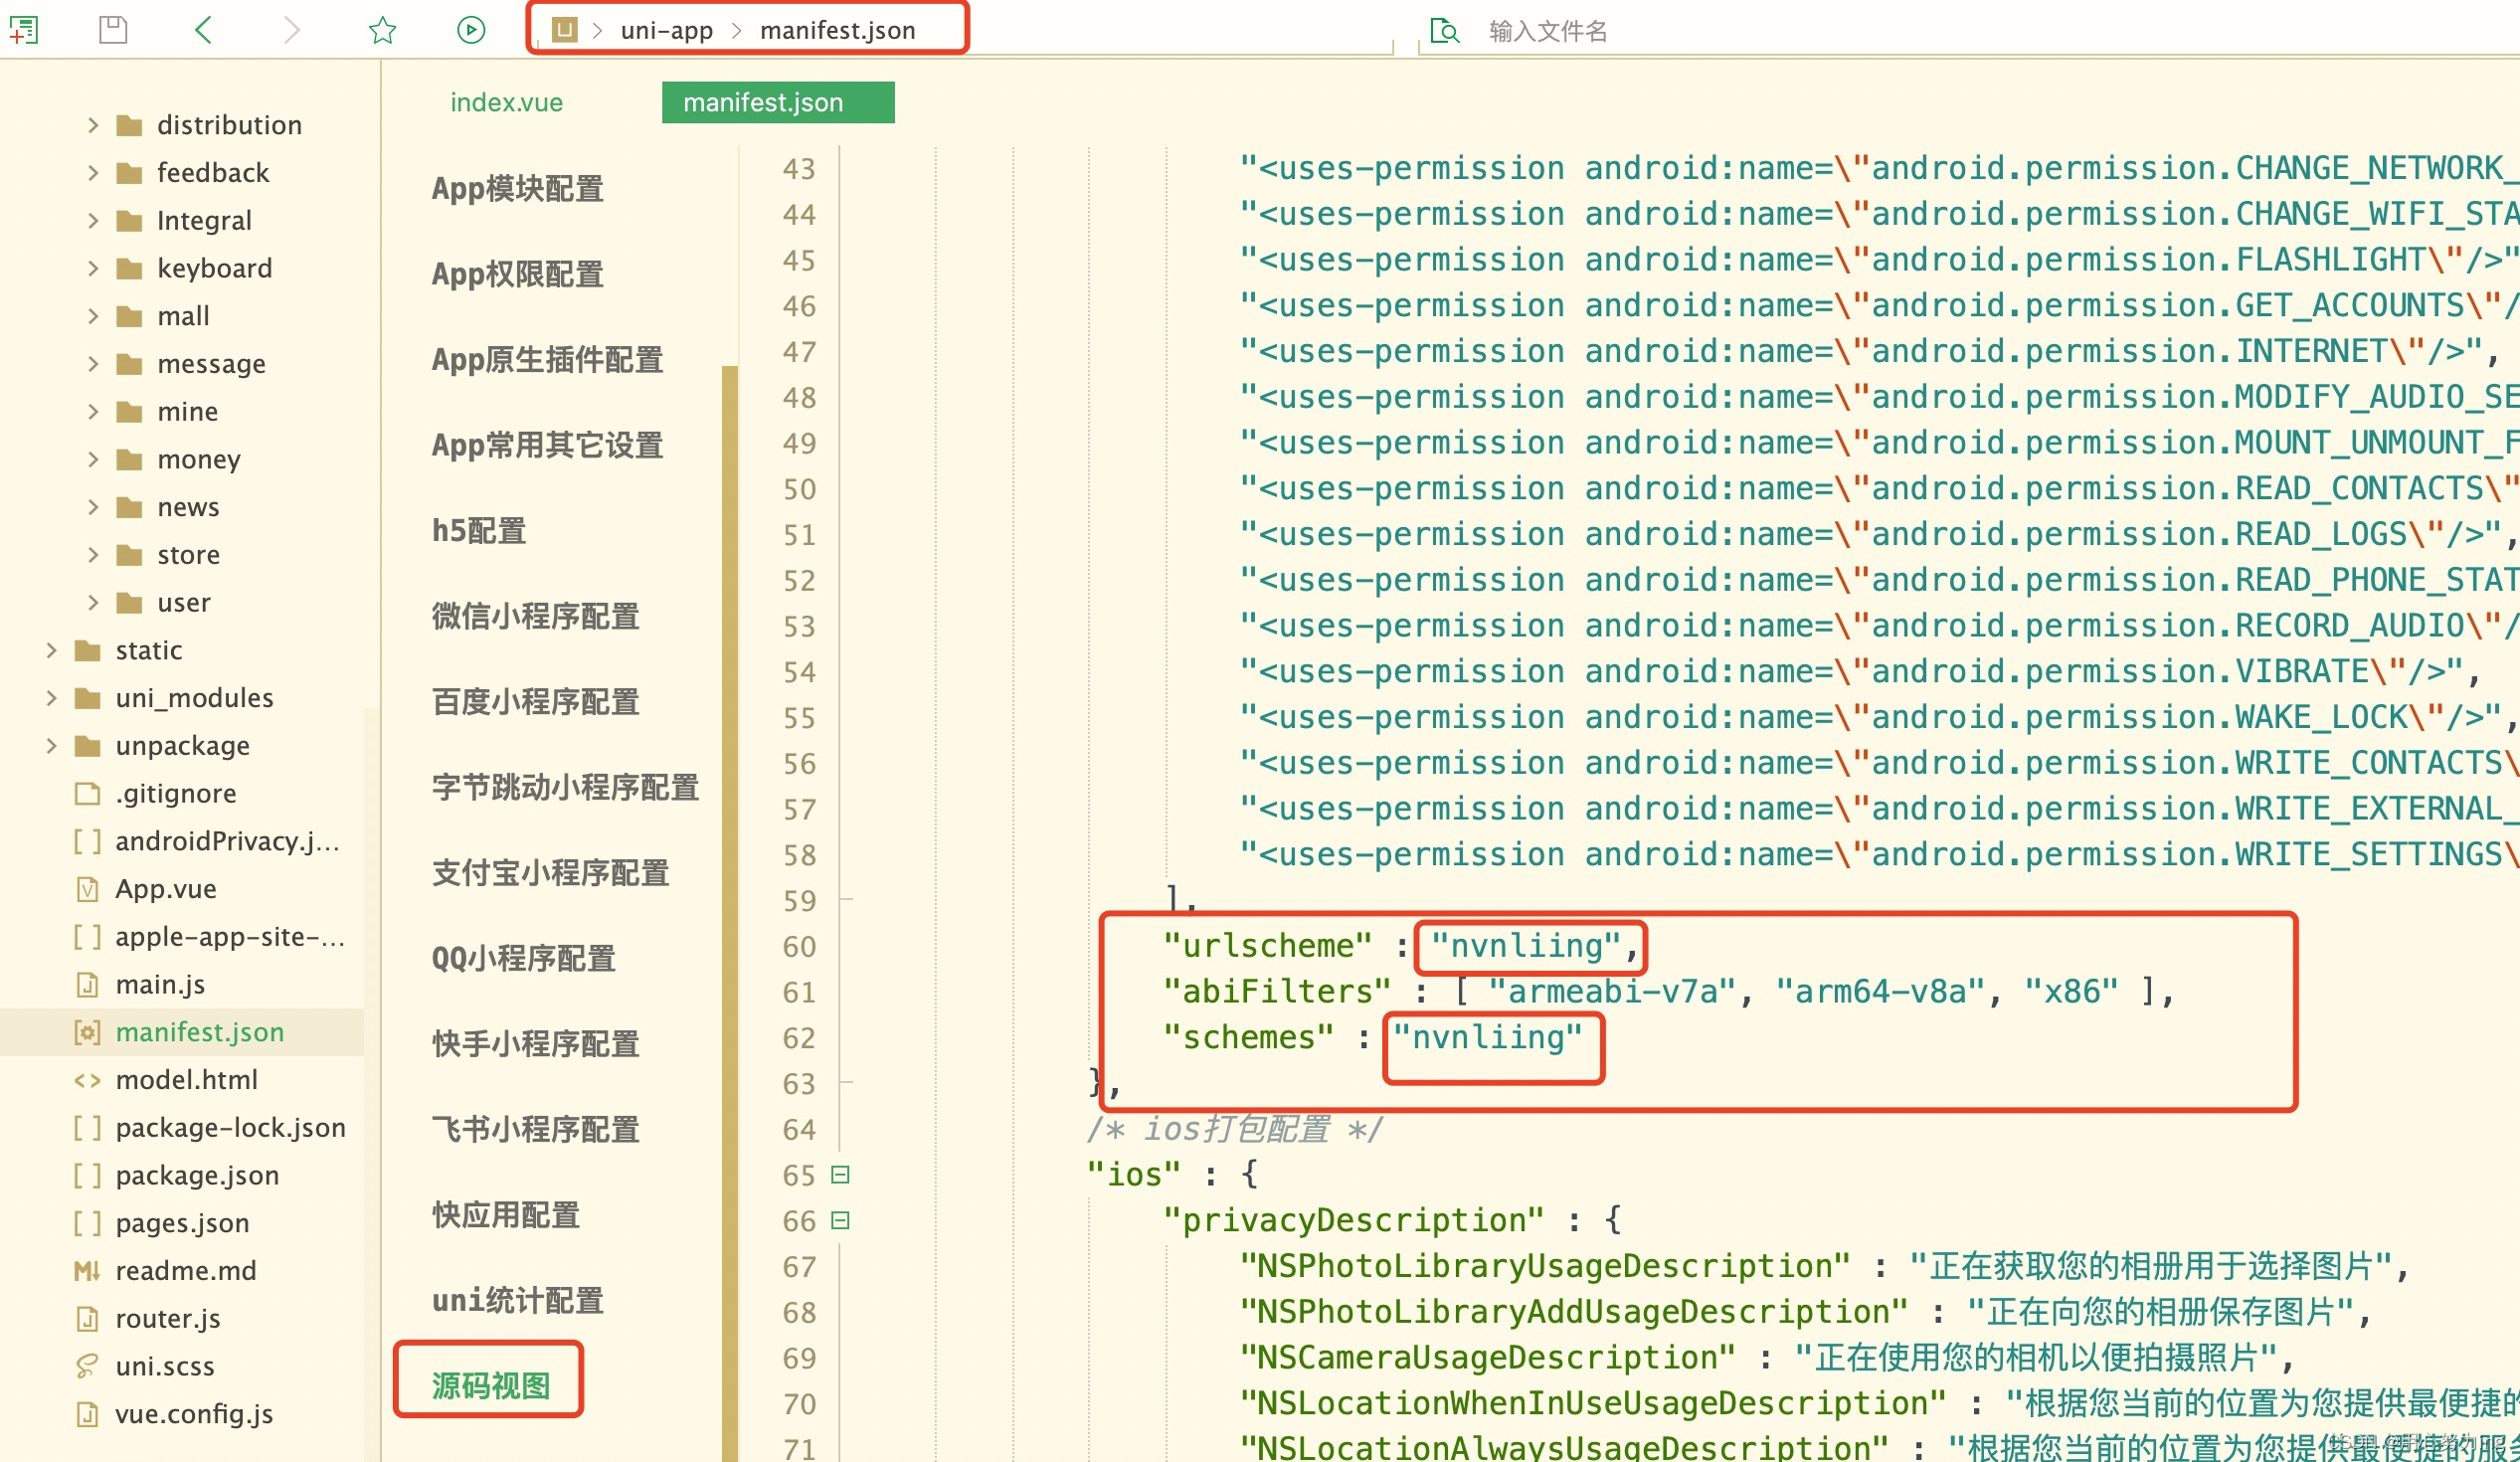The image size is (2520, 1462).
Task: Click the file search magnifier icon
Action: (1444, 31)
